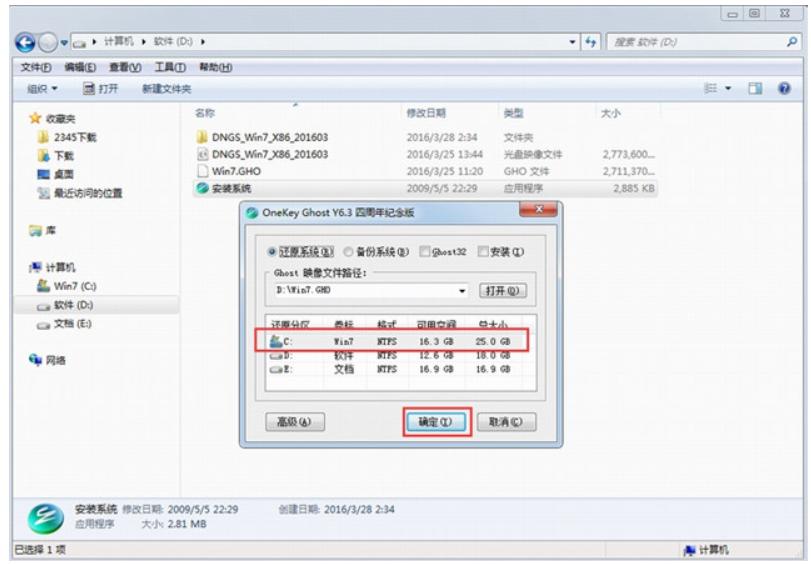Screen dimensions: 811x565
Task: Click 打开 in the toolbar
Action: [x=101, y=89]
